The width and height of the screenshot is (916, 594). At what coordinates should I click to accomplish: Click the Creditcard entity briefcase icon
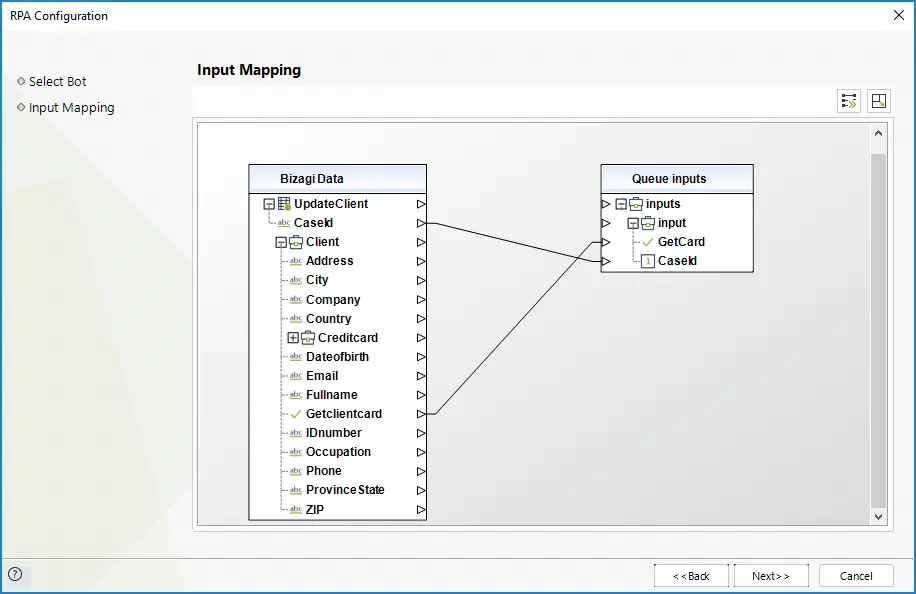coord(308,338)
